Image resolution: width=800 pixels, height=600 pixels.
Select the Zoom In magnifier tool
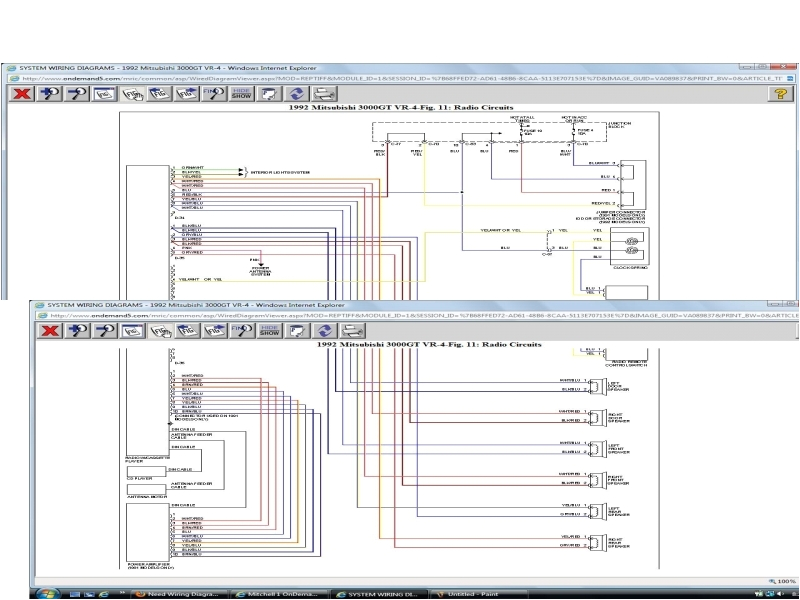point(47,92)
